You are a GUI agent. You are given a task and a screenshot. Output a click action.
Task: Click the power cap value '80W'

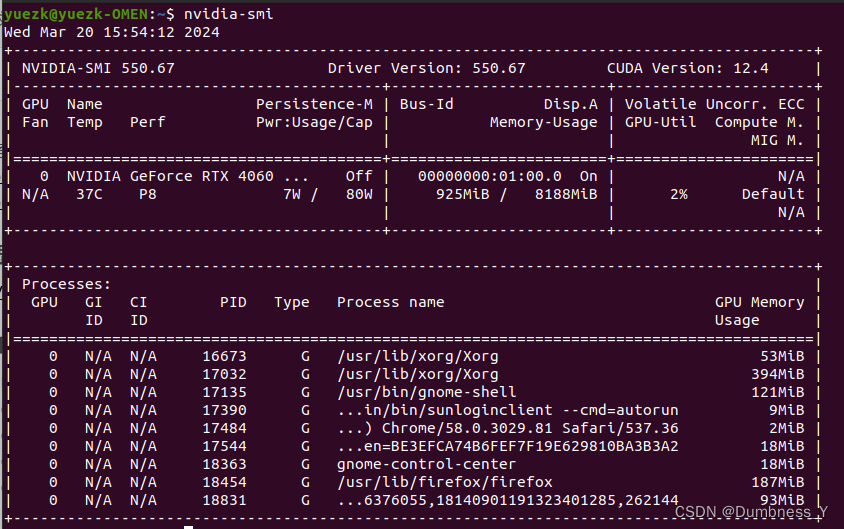click(359, 194)
